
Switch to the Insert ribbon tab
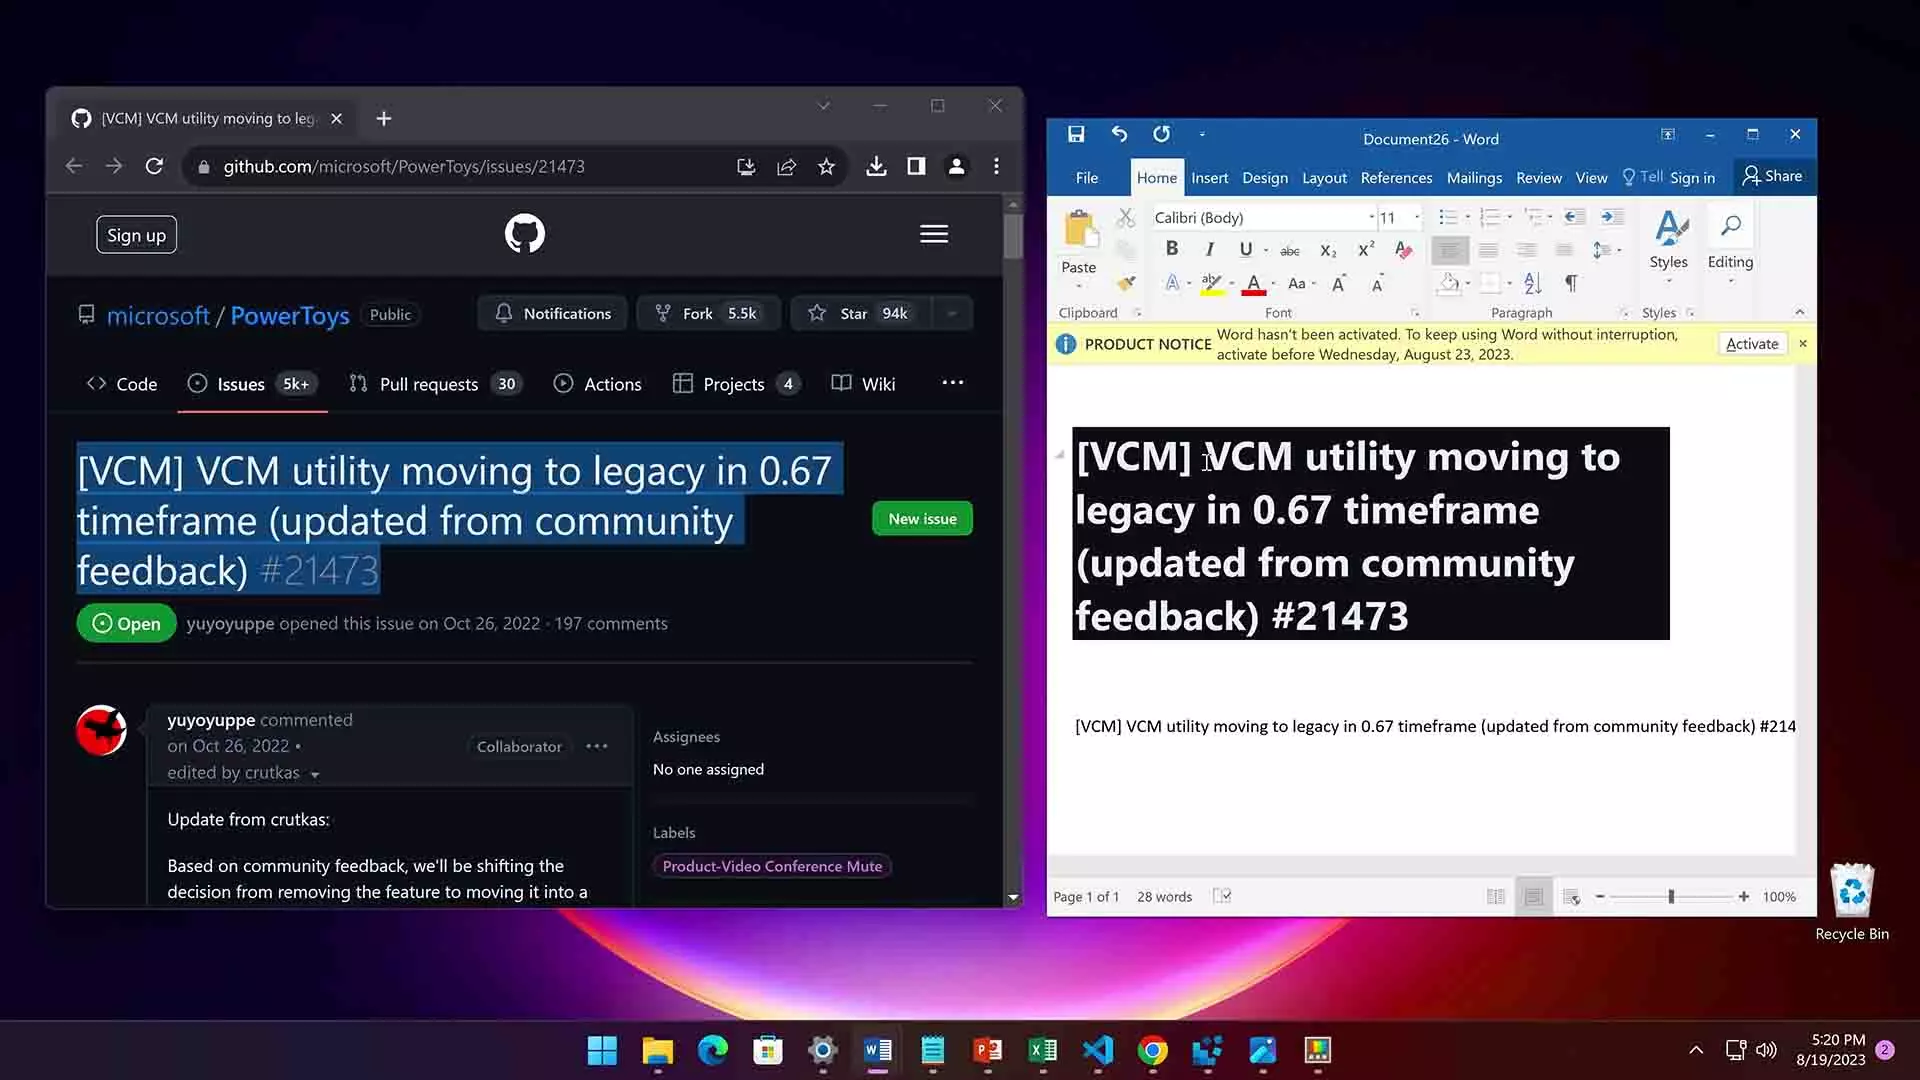pos(1209,177)
